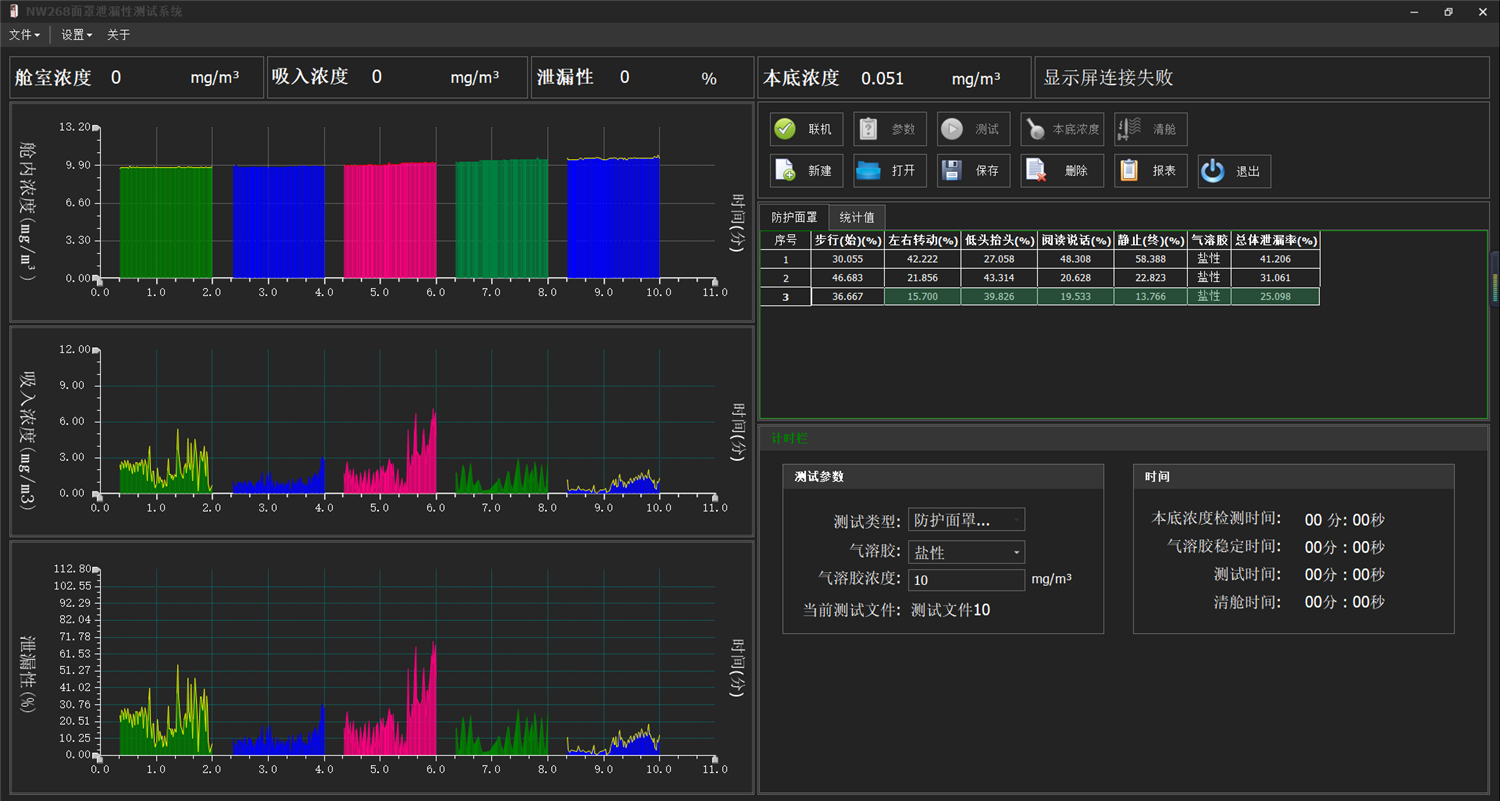The height and width of the screenshot is (801, 1500).
Task: Open a file using 打开 button
Action: click(x=891, y=171)
